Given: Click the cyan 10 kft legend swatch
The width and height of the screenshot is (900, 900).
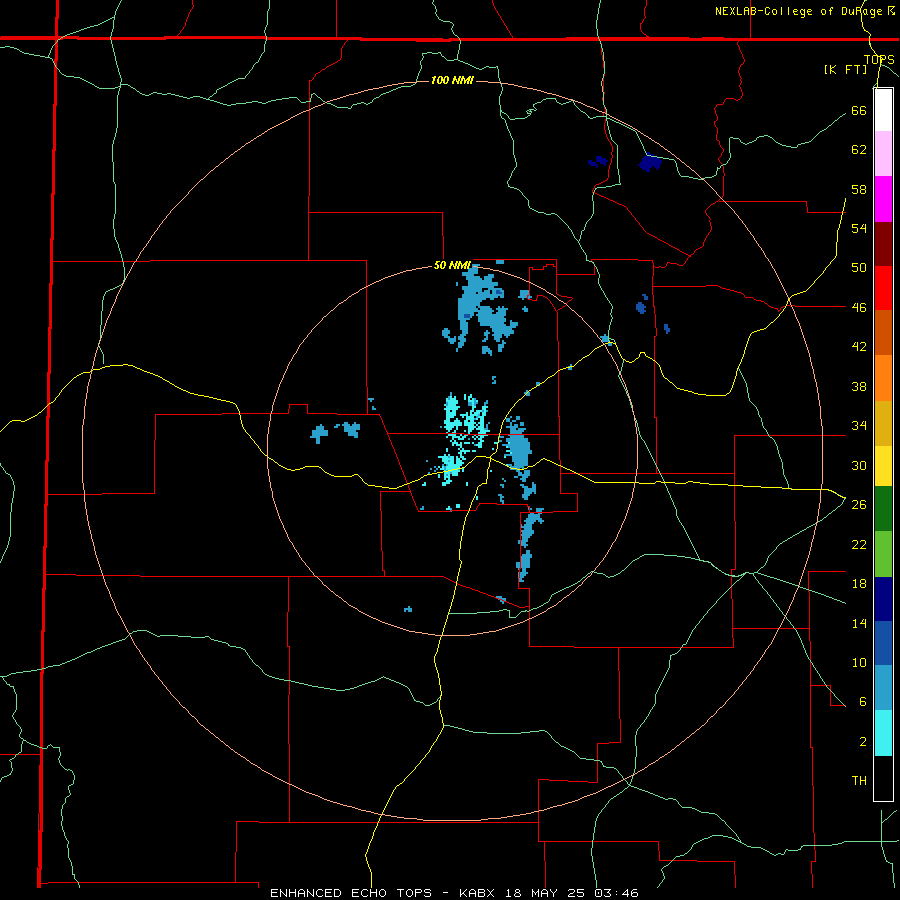Looking at the screenshot, I should coord(883,733).
